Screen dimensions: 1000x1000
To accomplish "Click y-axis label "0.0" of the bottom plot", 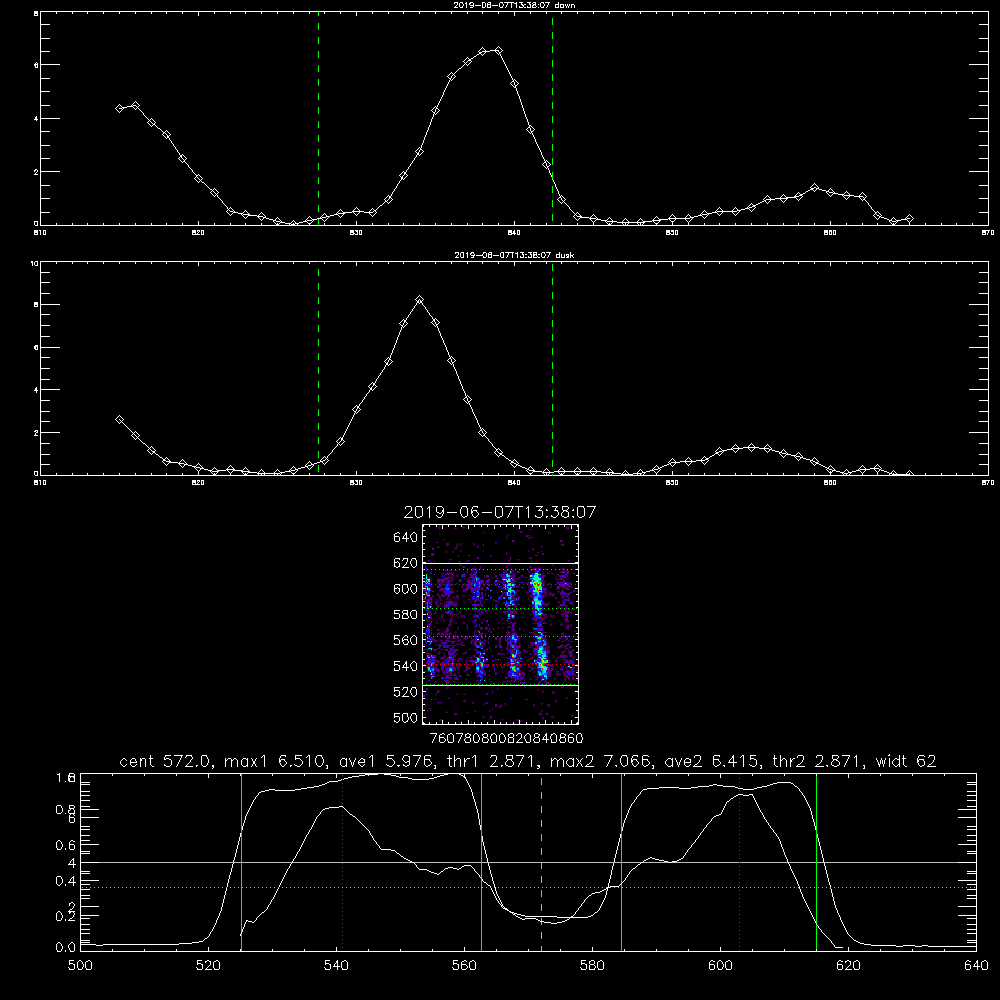I will [x=66, y=947].
